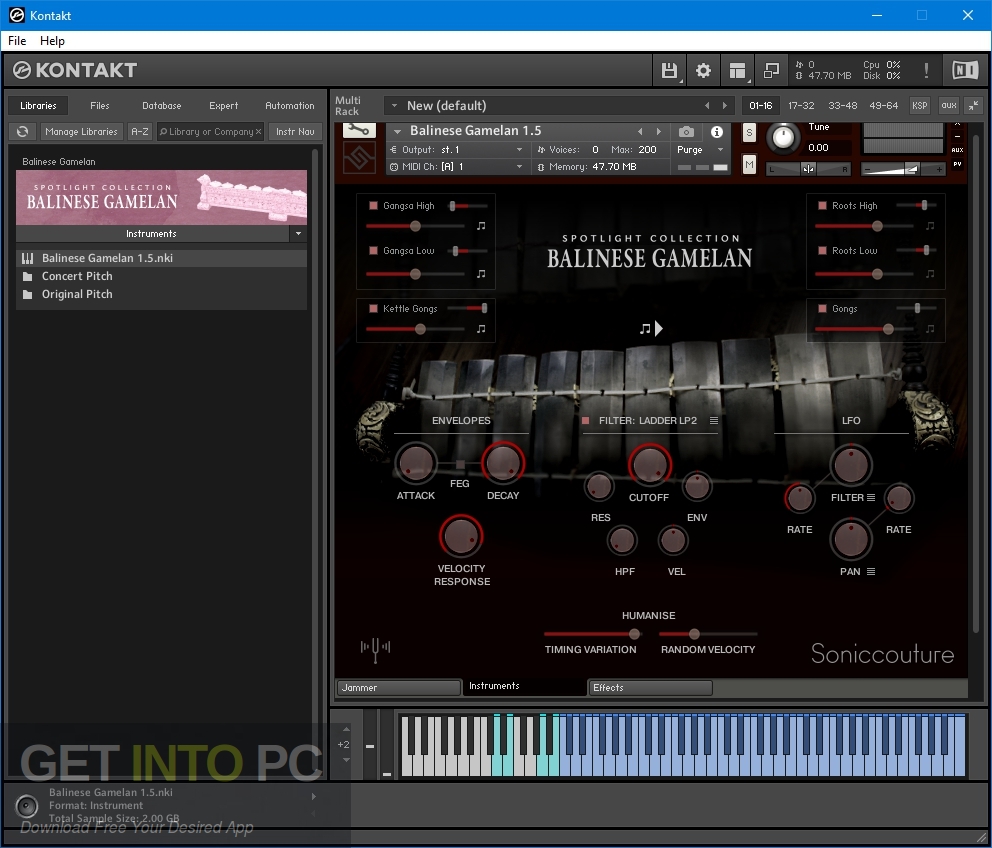Viewport: 992px width, 848px height.
Task: Open LFO Filter menu icon
Action: point(871,497)
